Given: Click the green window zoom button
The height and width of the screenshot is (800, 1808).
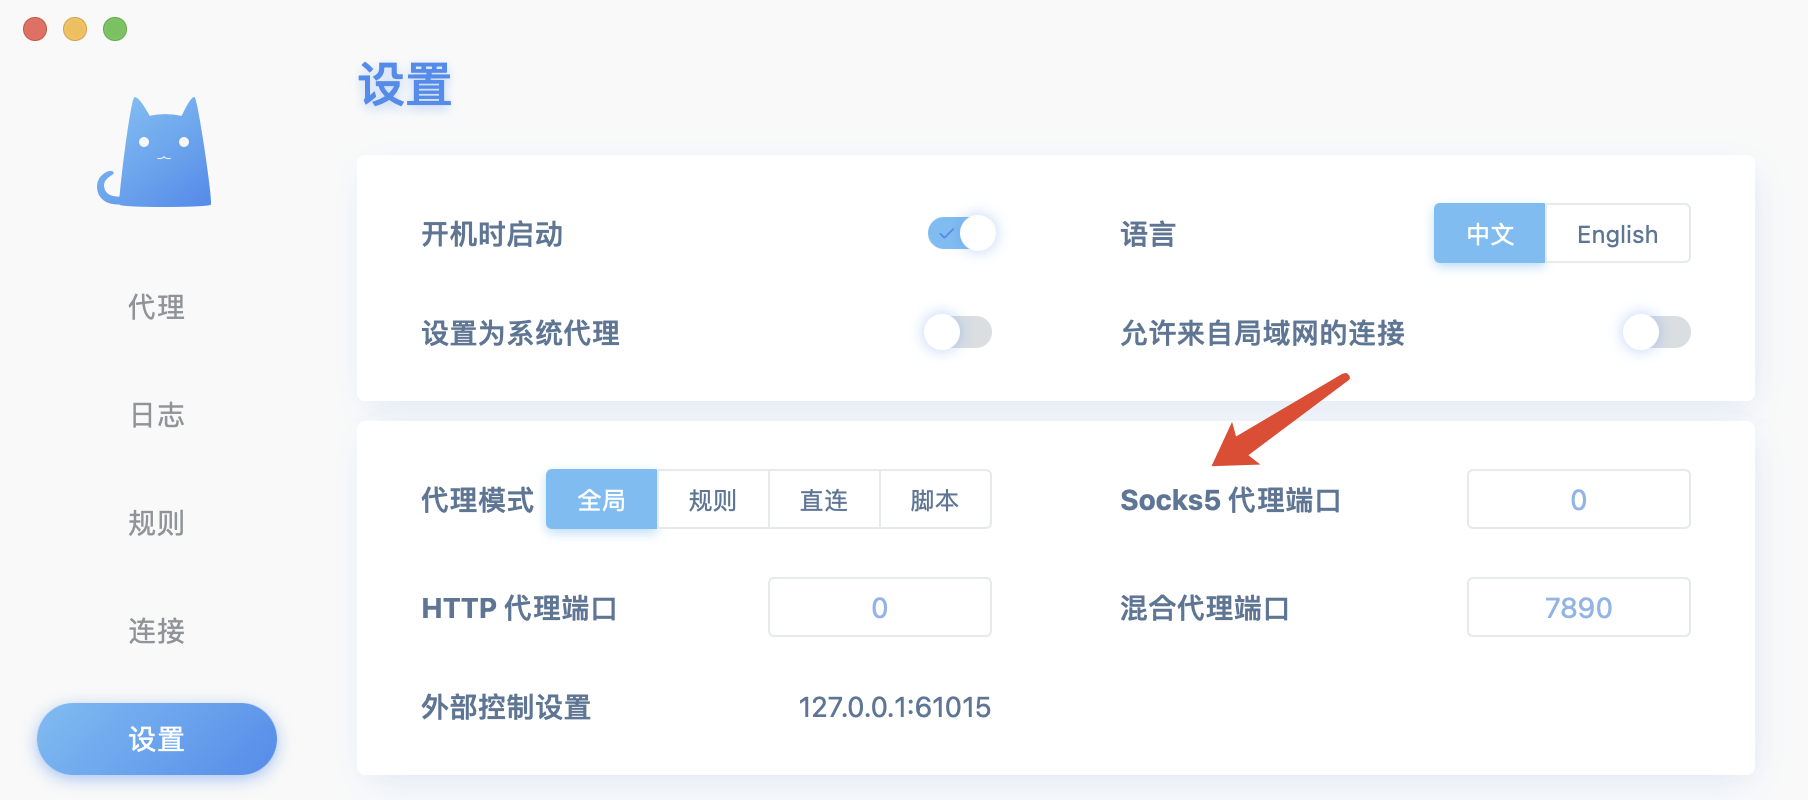Looking at the screenshot, I should pyautogui.click(x=115, y=29).
